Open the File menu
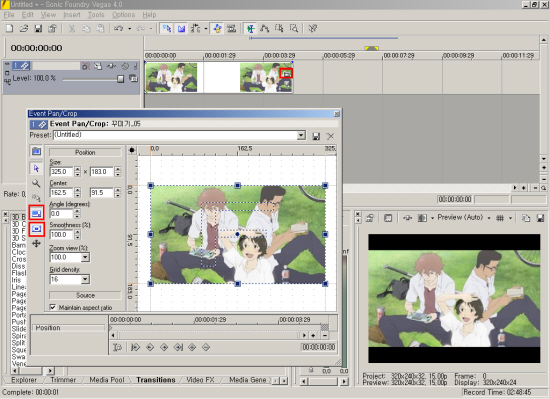This screenshot has width=550, height=399. click(x=9, y=15)
